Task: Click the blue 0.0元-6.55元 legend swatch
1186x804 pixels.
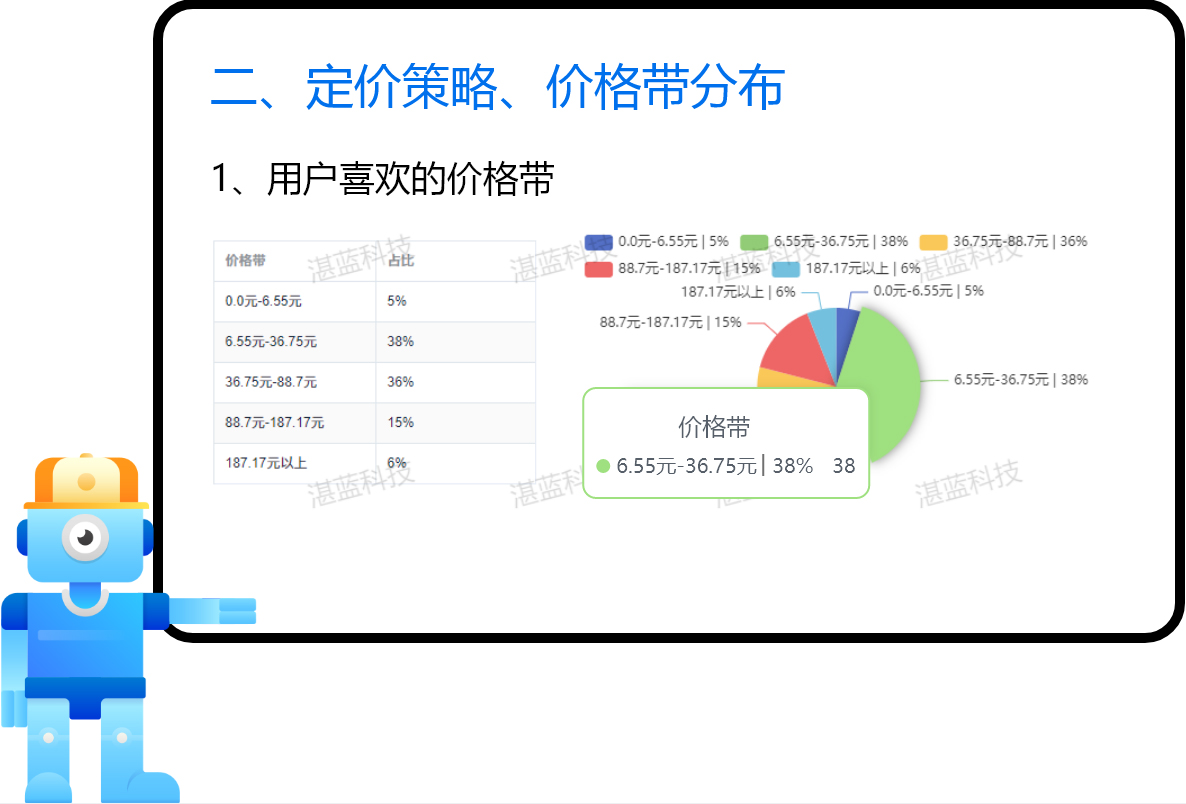Action: pyautogui.click(x=598, y=242)
